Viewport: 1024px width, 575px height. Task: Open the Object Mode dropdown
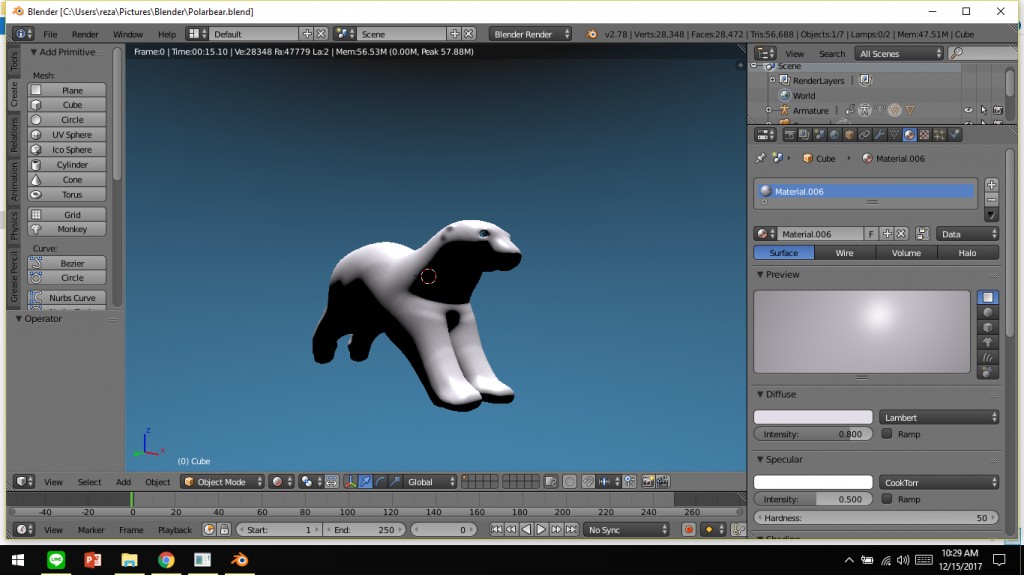tap(222, 482)
